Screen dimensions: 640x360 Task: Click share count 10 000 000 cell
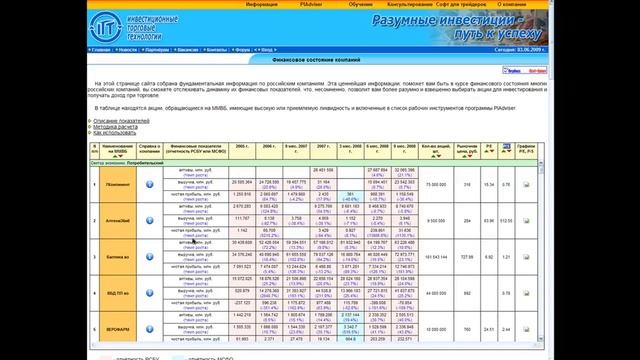(436, 327)
